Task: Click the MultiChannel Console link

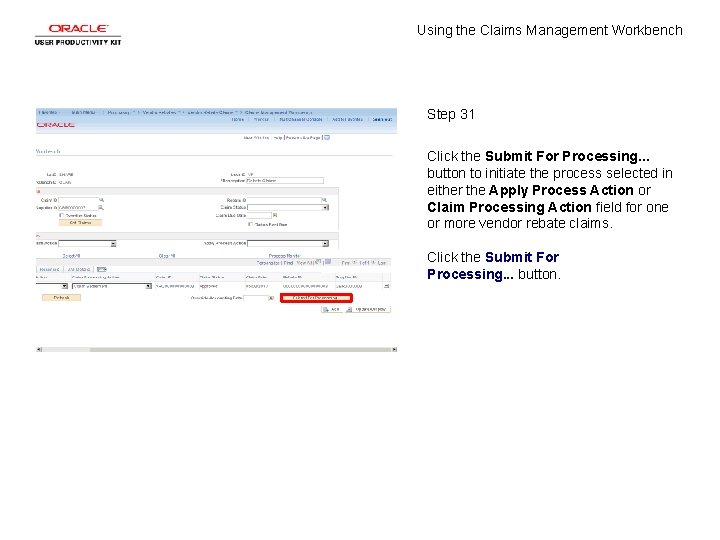Action: coord(301,119)
